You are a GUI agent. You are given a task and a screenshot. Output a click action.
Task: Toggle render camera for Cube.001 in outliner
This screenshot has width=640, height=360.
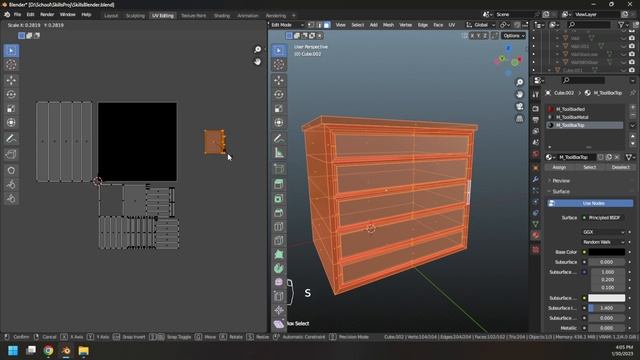[x=632, y=70]
